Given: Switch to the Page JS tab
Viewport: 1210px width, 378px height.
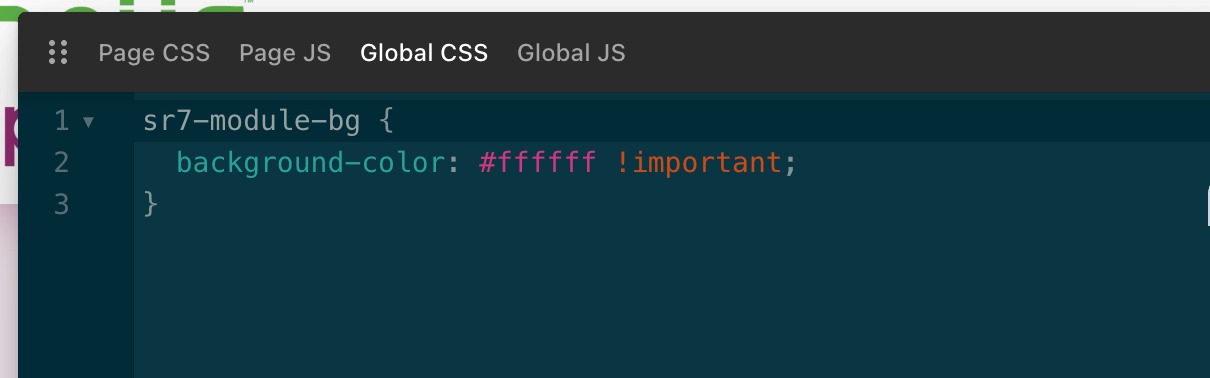Looking at the screenshot, I should click(x=285, y=53).
